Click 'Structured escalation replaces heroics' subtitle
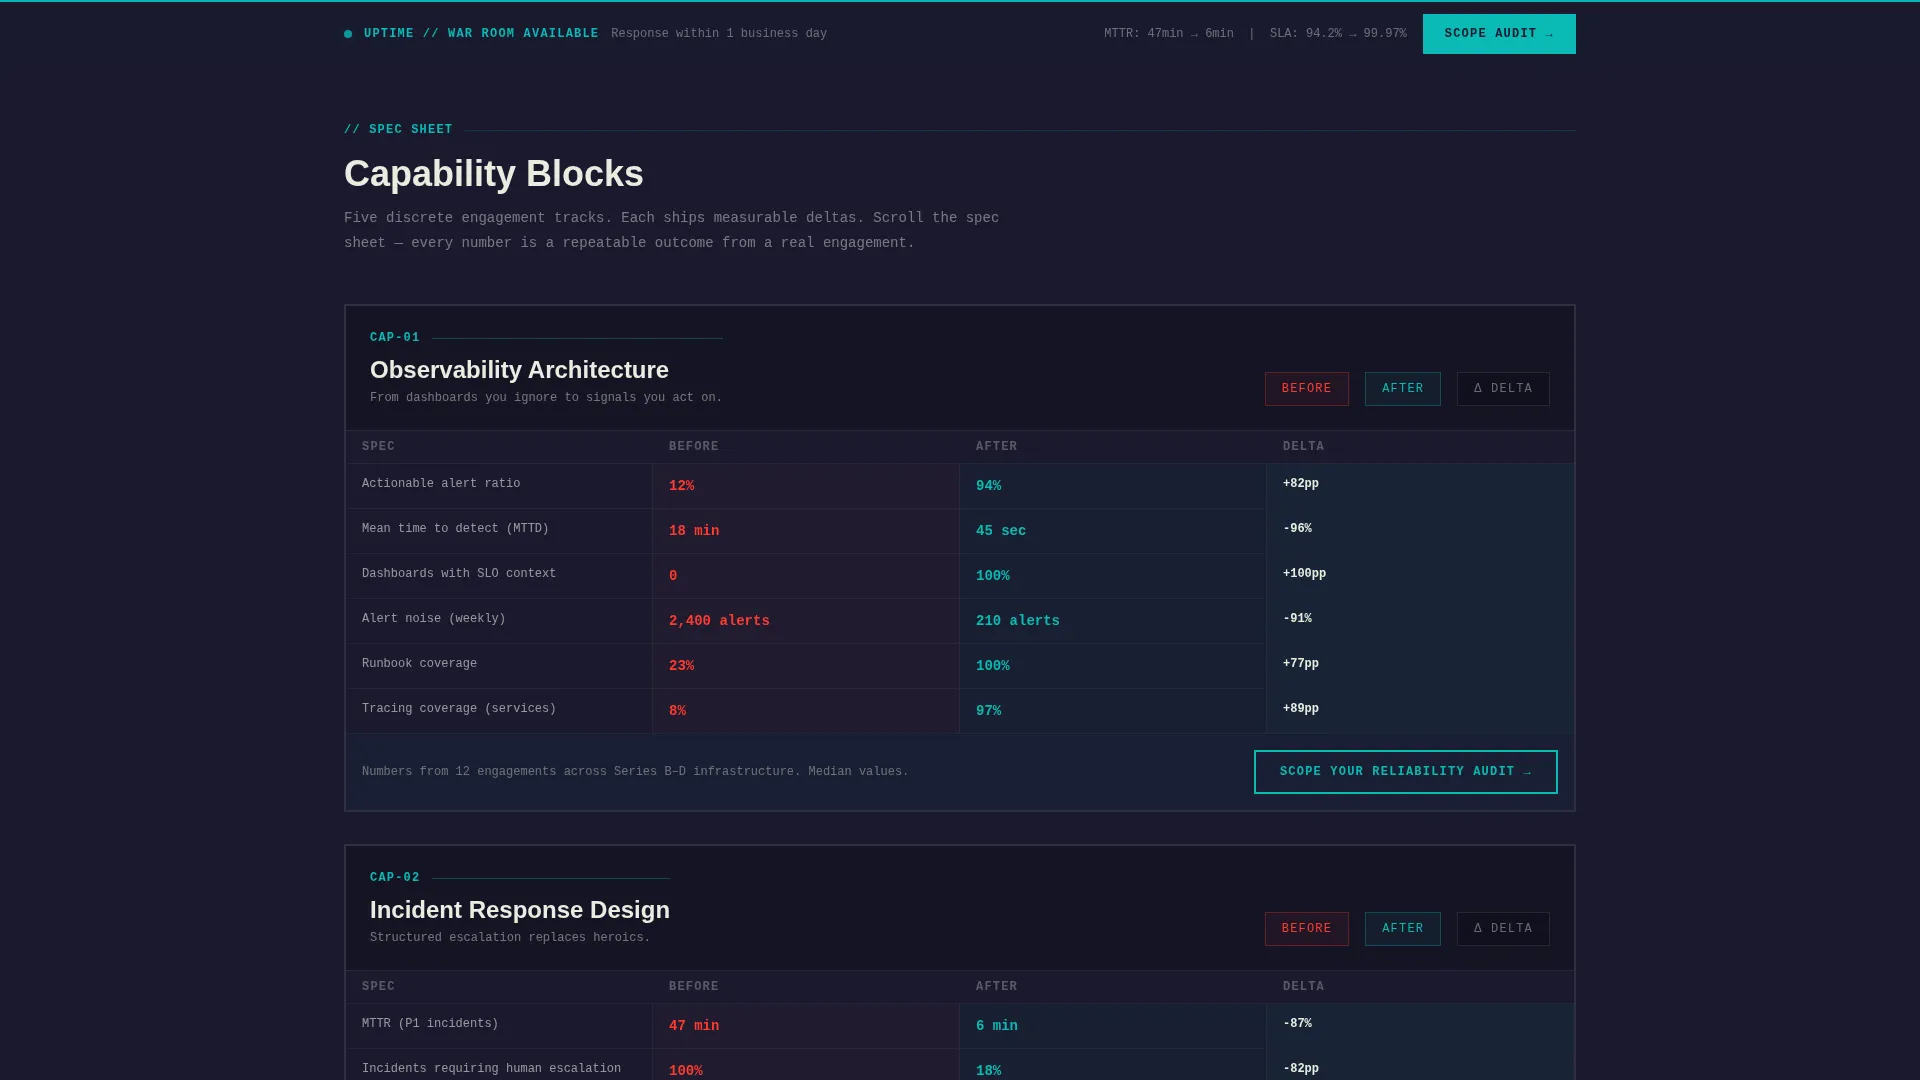The image size is (1920, 1080). click(x=510, y=938)
